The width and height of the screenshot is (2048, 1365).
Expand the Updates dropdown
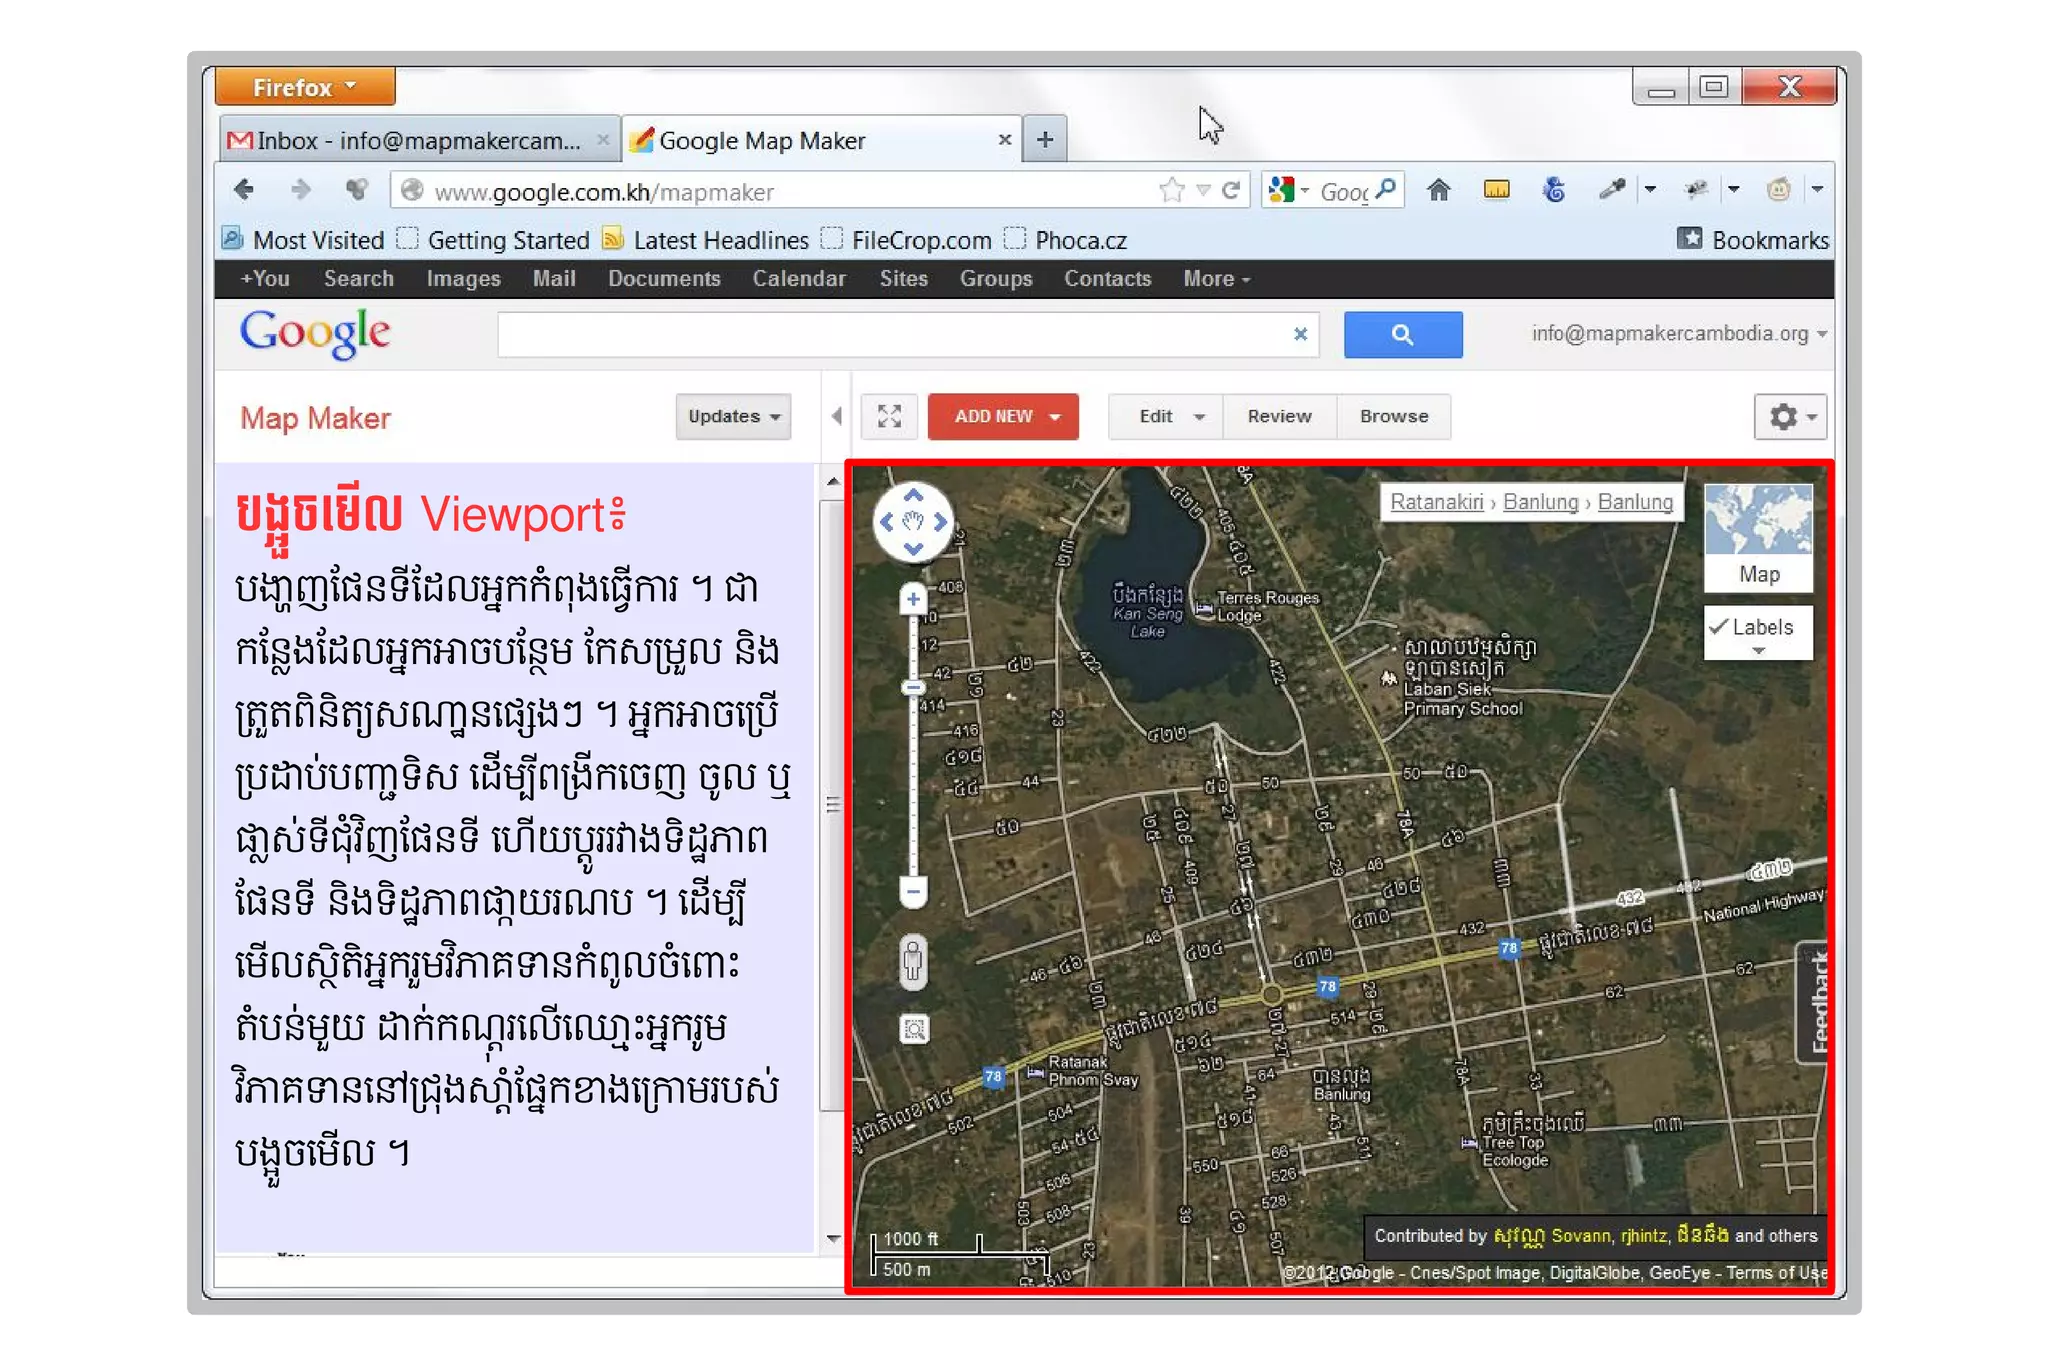point(733,416)
